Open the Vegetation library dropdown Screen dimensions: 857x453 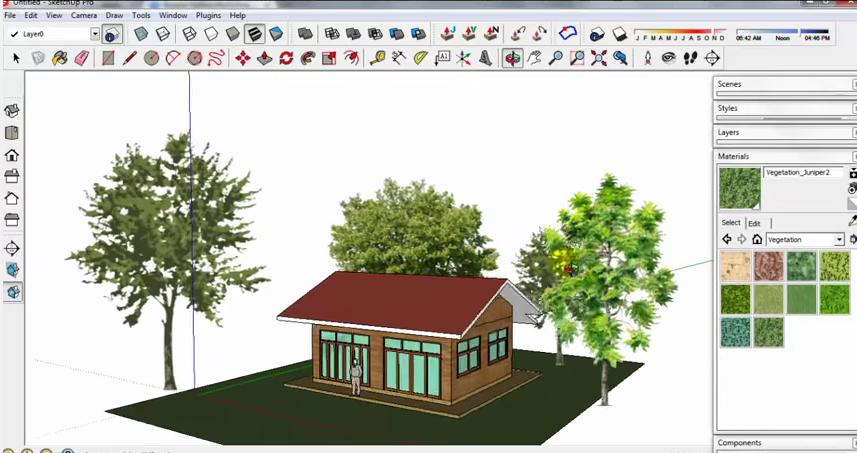click(x=839, y=239)
